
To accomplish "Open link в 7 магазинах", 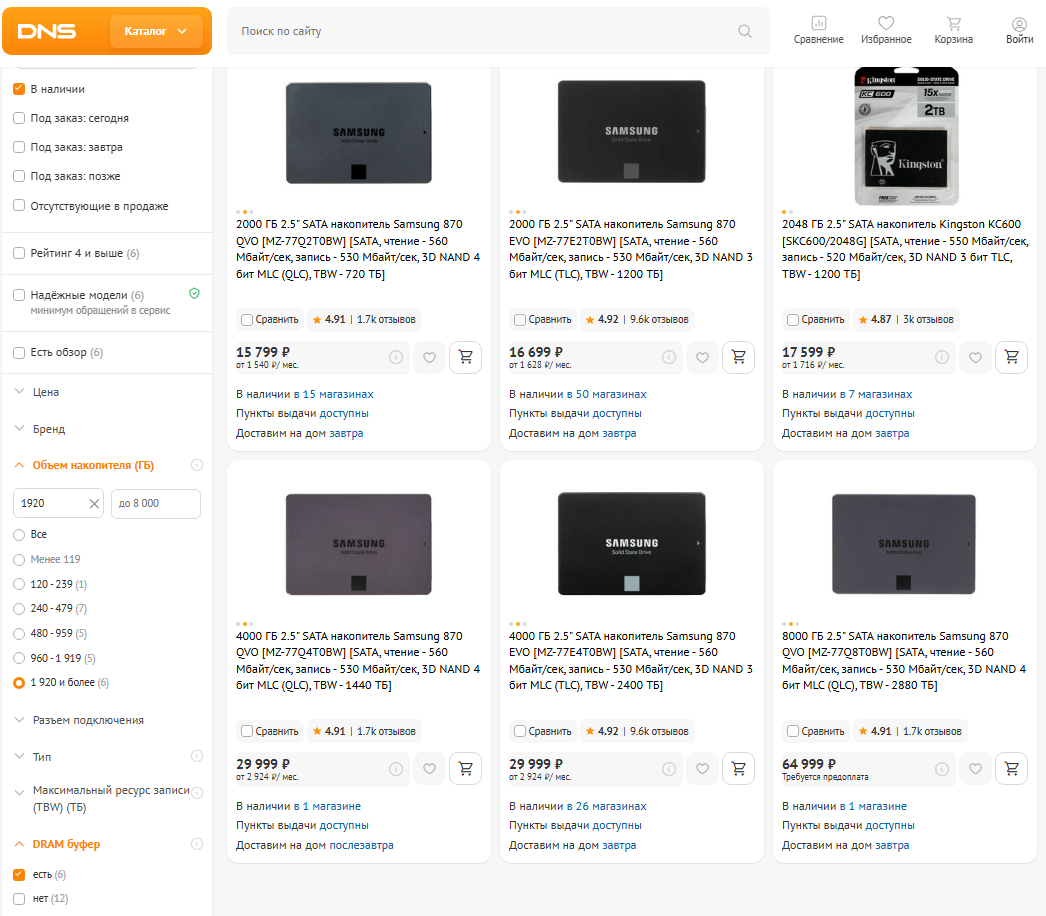I will click(x=876, y=394).
